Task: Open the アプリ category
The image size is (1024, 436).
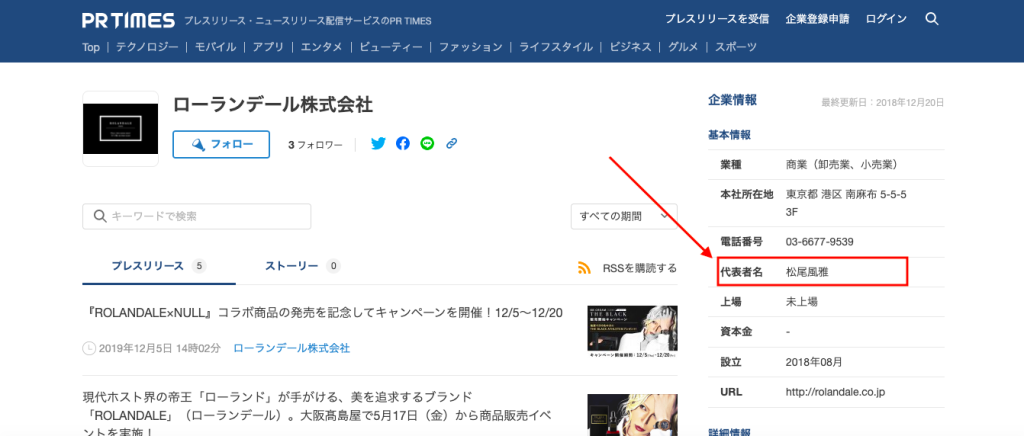Action: click(268, 47)
